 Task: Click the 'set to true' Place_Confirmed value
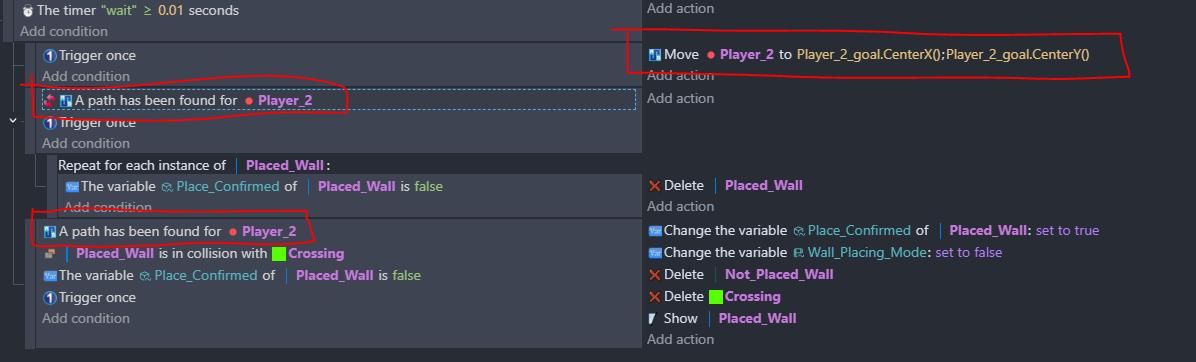pos(1067,230)
